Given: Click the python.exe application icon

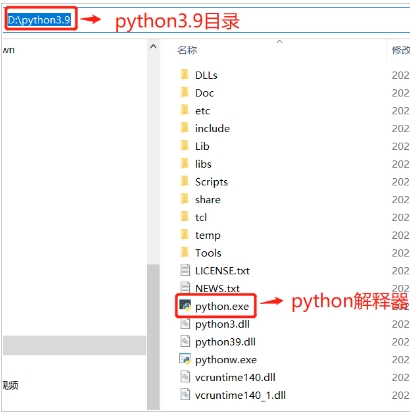Looking at the screenshot, I should click(x=185, y=305).
